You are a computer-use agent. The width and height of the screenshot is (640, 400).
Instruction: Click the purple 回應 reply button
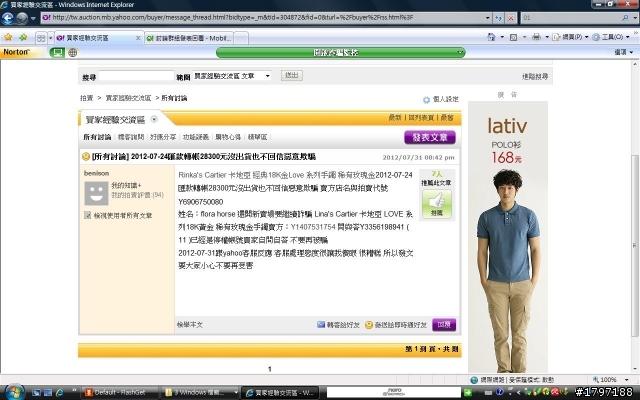444,325
